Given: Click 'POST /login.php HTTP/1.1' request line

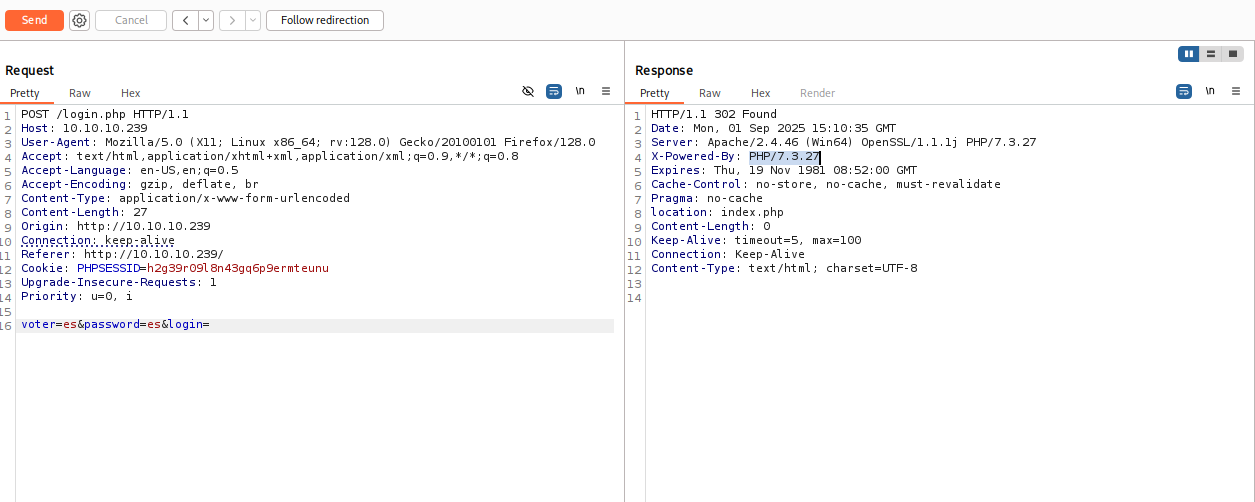Looking at the screenshot, I should tap(105, 114).
